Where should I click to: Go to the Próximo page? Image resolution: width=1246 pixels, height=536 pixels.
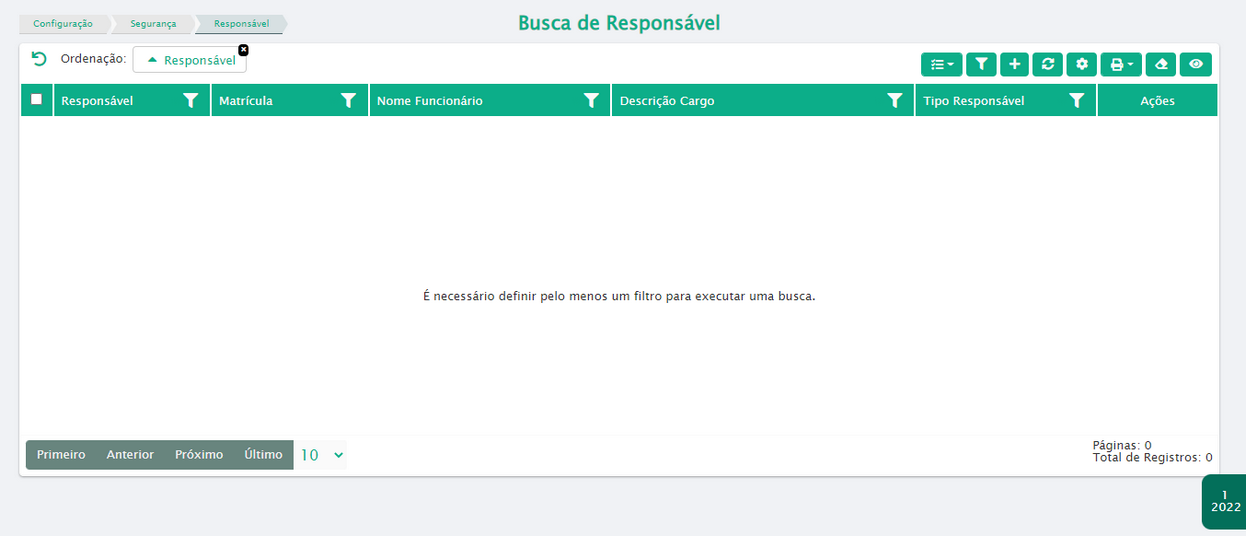pyautogui.click(x=199, y=454)
